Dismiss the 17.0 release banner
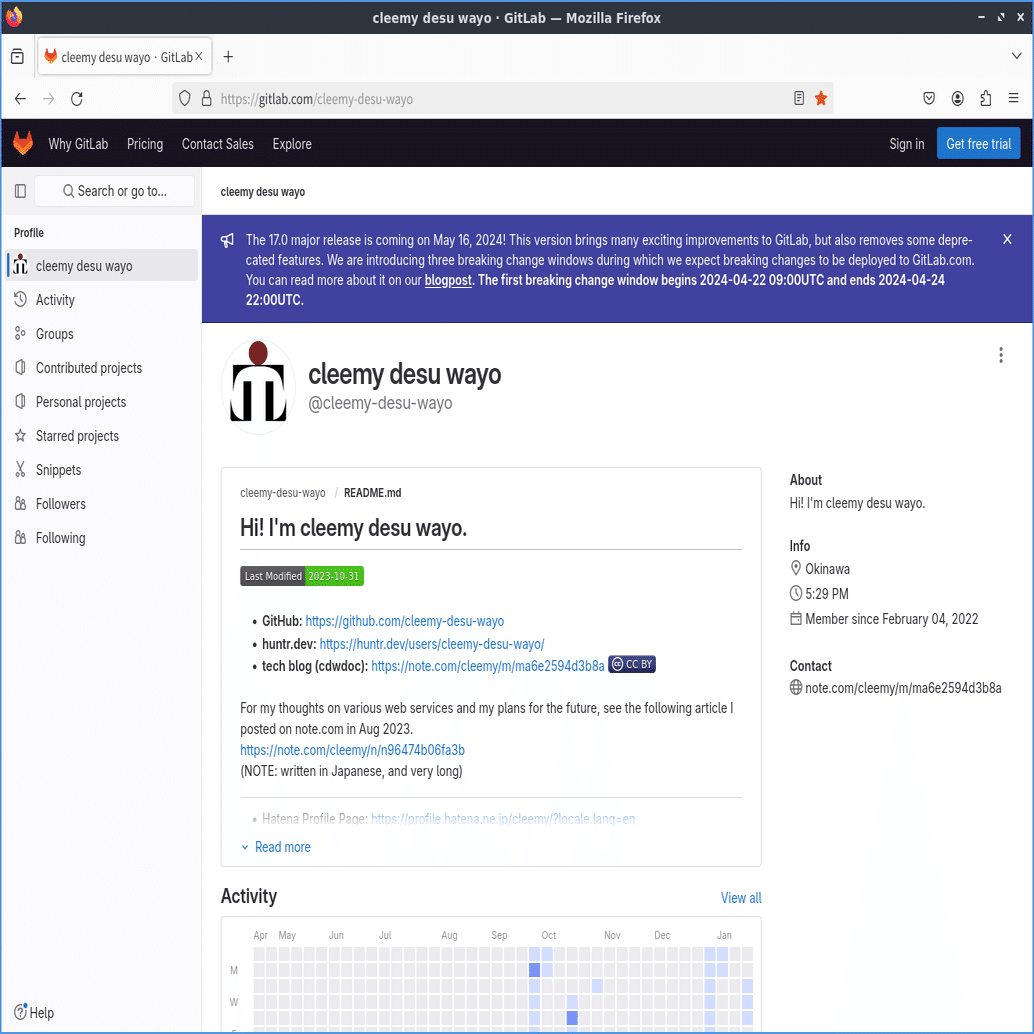 [1007, 239]
